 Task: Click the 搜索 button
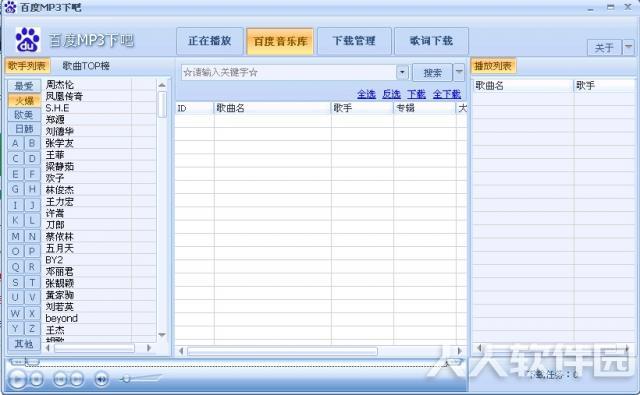[x=432, y=73]
